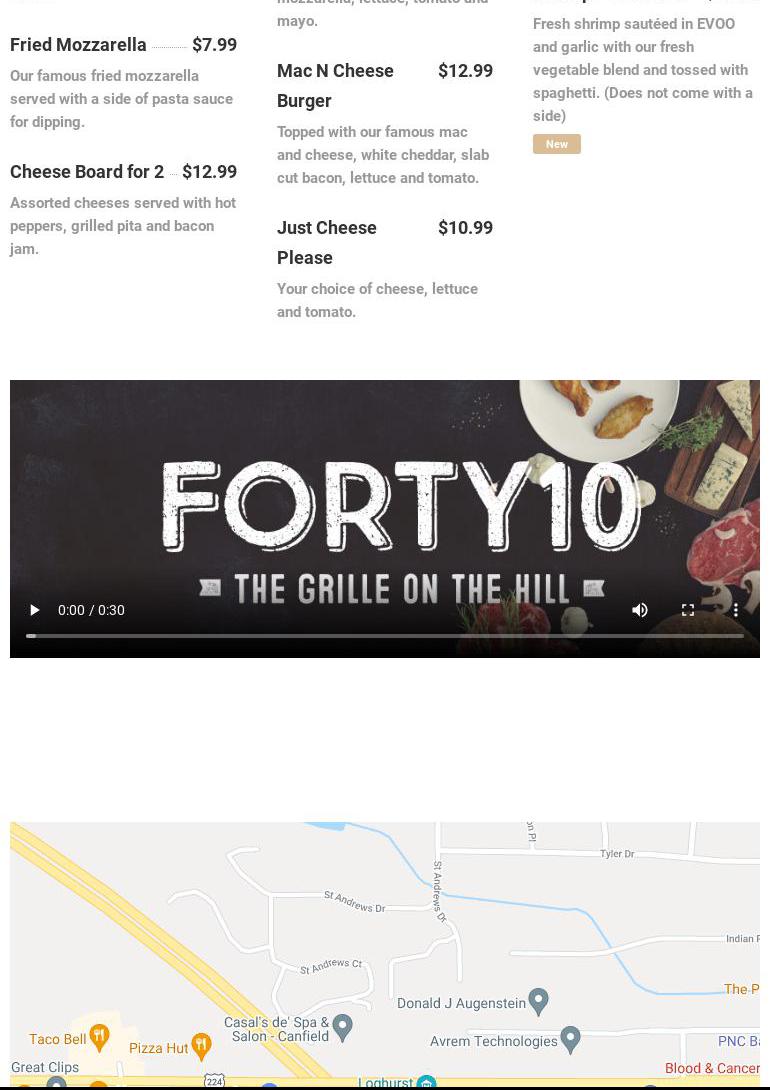Click the New badge on shrimp dish
Screen dimensions: 770x1090
(x=557, y=144)
